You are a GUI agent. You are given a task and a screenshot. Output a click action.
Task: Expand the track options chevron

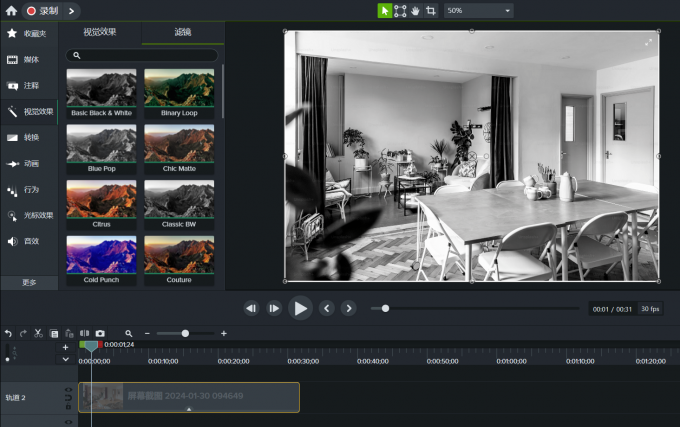65,359
